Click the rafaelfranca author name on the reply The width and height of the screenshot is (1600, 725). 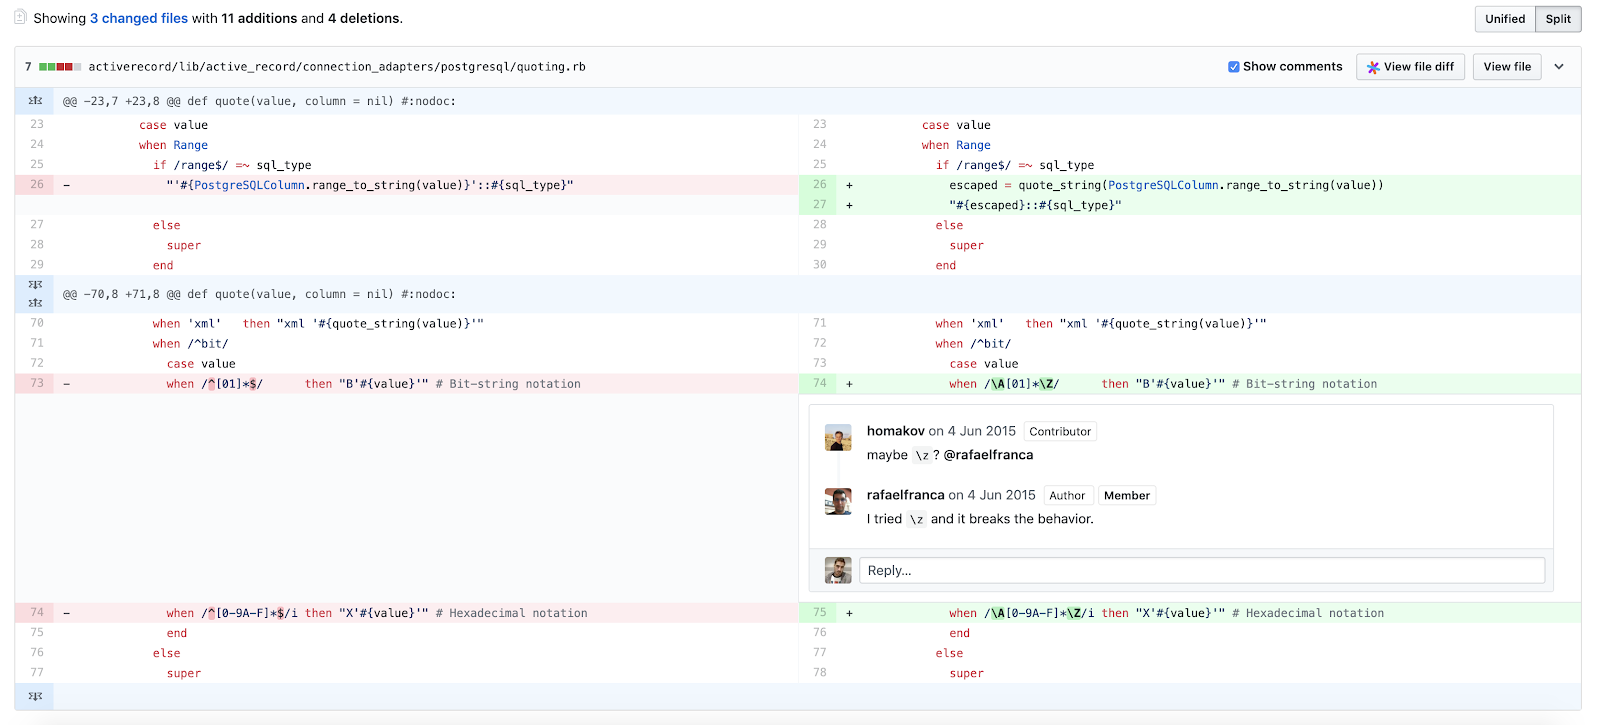click(x=905, y=495)
